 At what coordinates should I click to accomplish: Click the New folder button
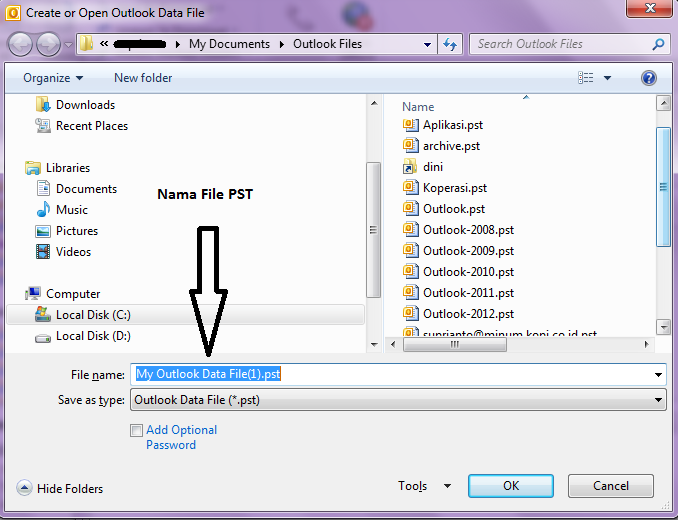(143, 78)
